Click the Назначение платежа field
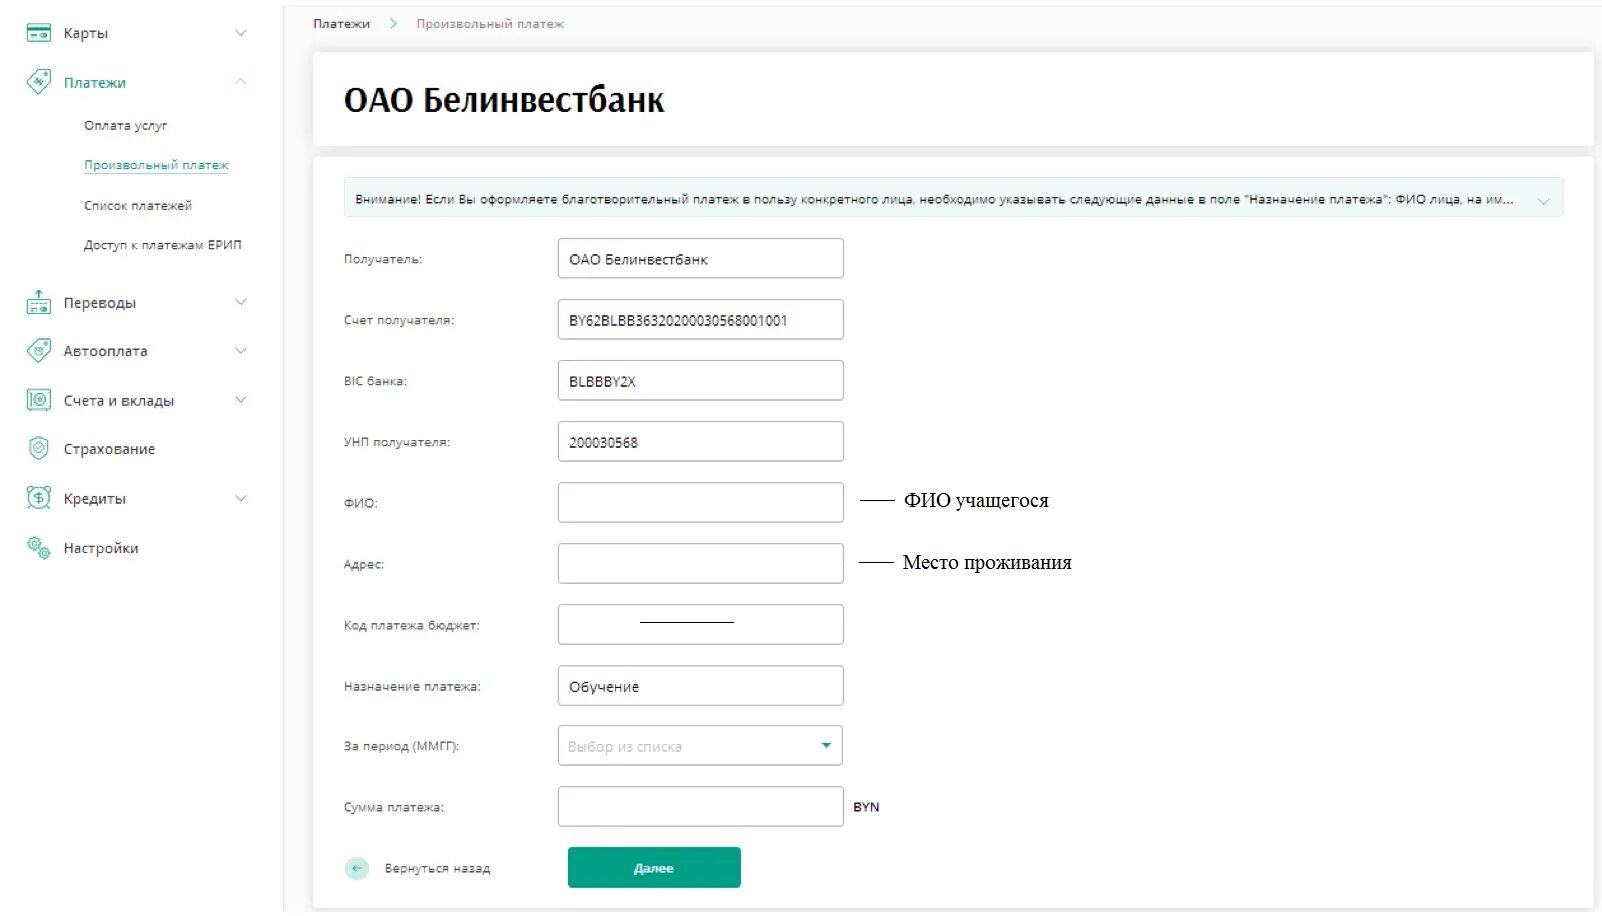 point(700,686)
